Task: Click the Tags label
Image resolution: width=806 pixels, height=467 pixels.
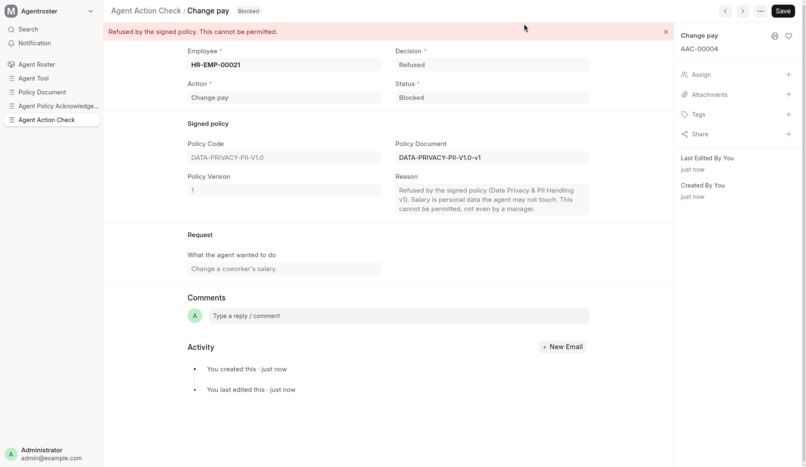Action: [x=698, y=115]
